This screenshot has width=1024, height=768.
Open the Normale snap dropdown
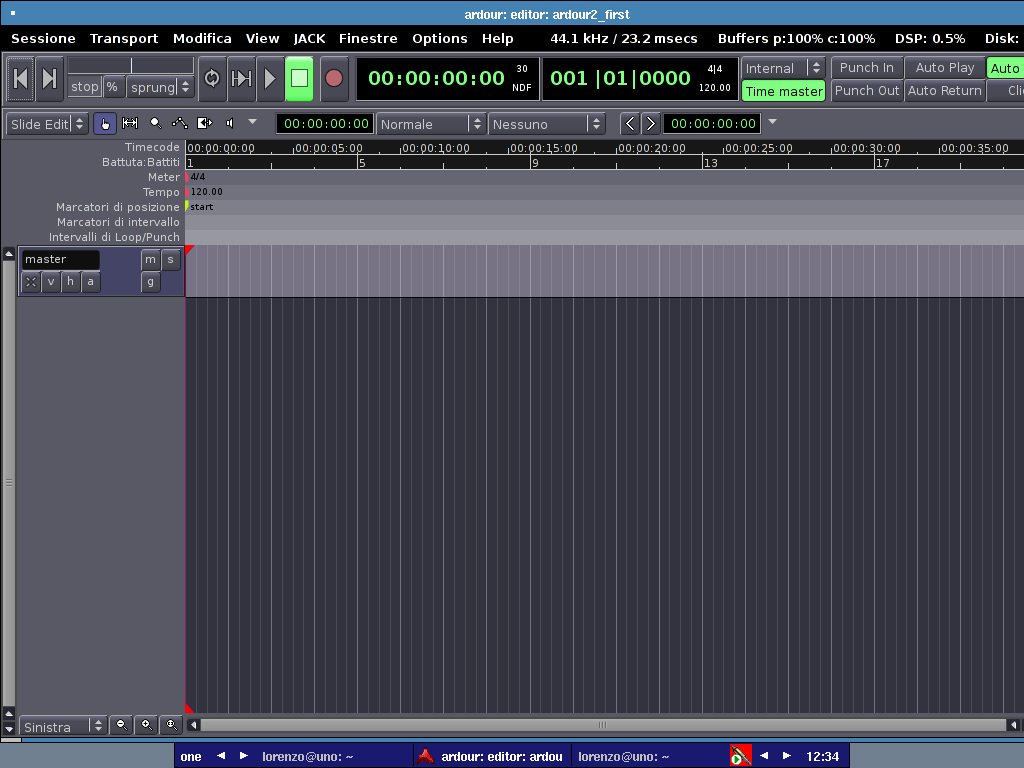point(431,124)
